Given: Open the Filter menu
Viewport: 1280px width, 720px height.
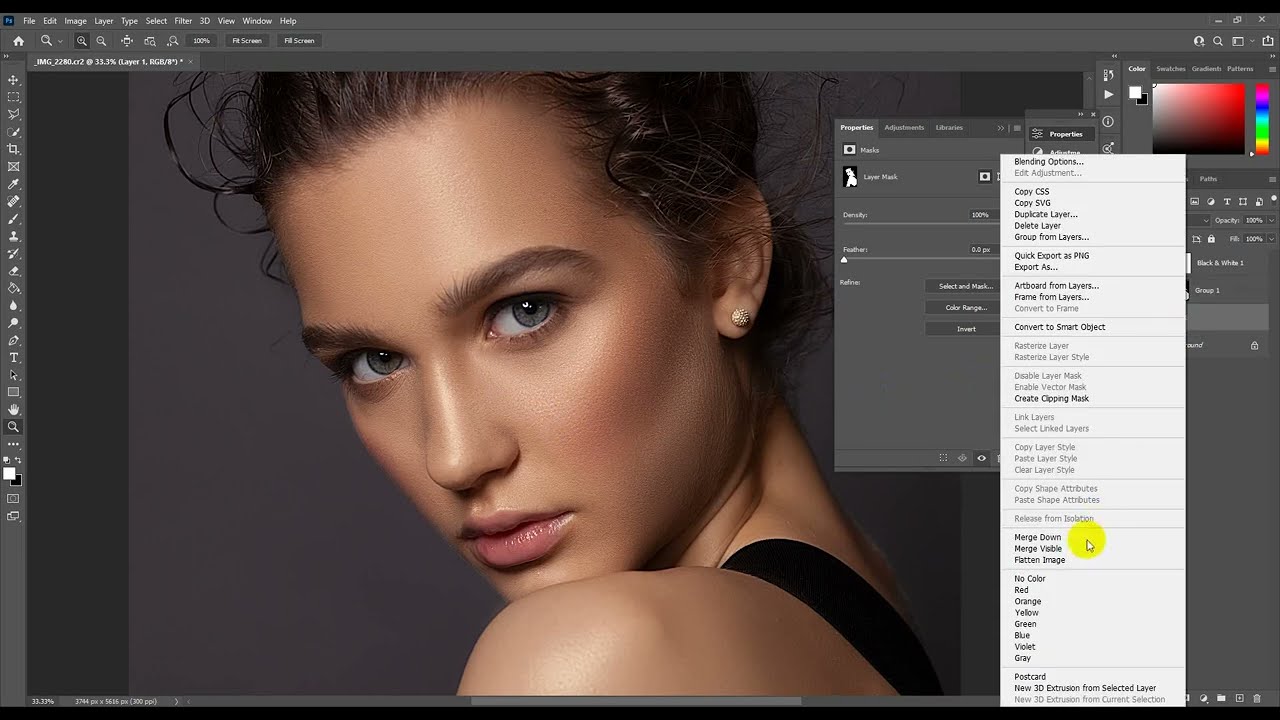Looking at the screenshot, I should pos(183,21).
